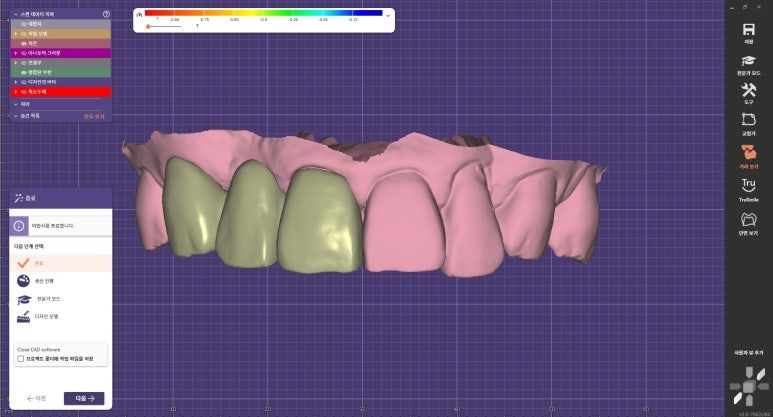The image size is (773, 417).
Task: Click the narrow green lateral incisor crown
Action: [250, 214]
